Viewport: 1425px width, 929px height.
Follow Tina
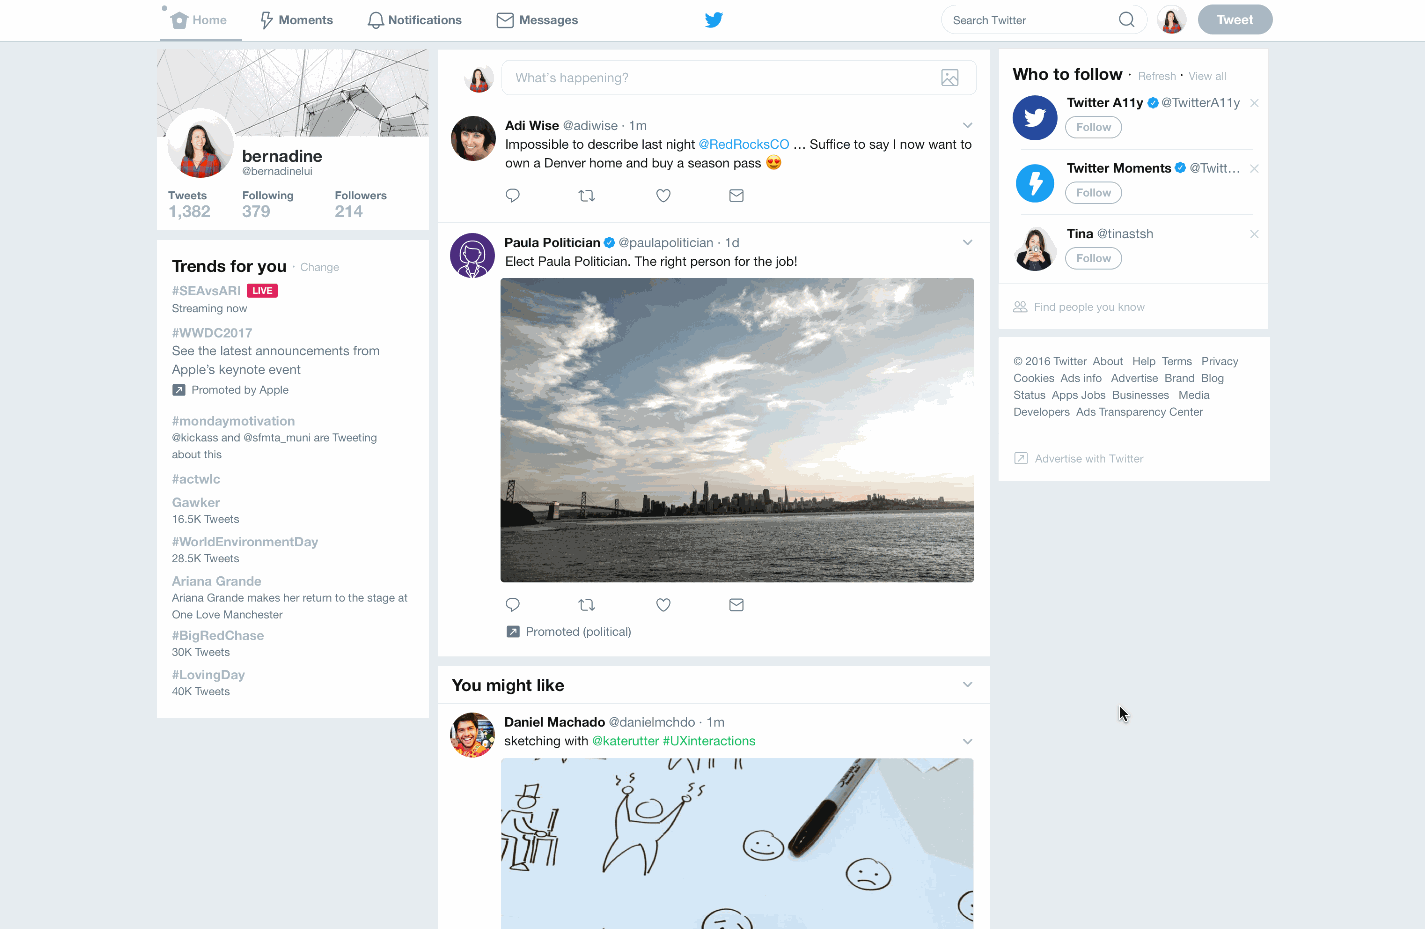(1093, 258)
